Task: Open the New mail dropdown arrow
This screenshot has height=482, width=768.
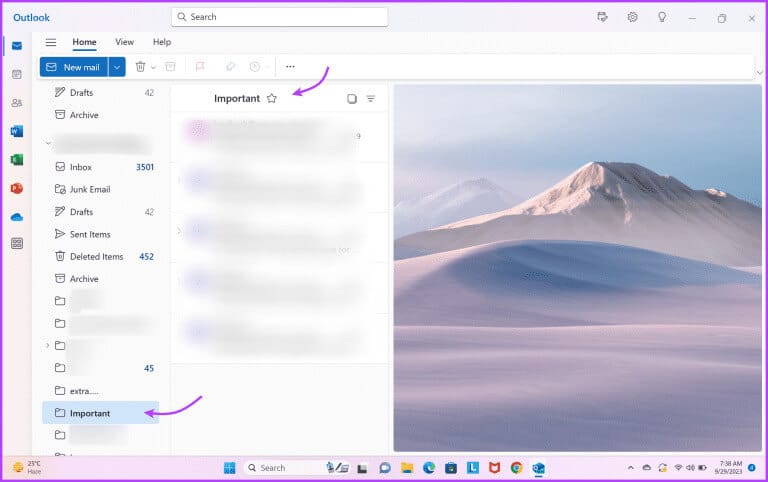Action: (117, 67)
